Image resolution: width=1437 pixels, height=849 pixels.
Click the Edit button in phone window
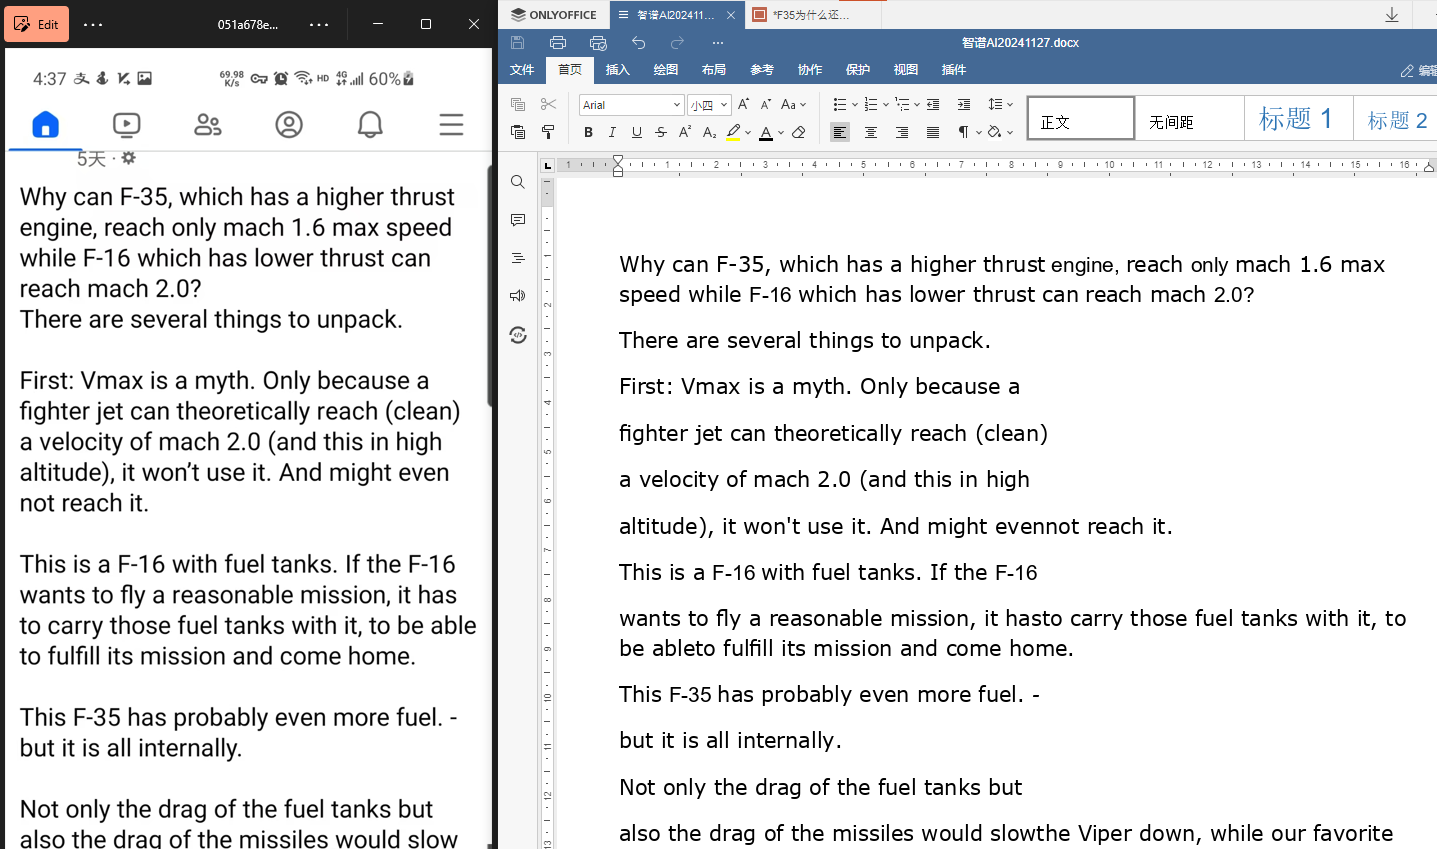click(x=37, y=24)
